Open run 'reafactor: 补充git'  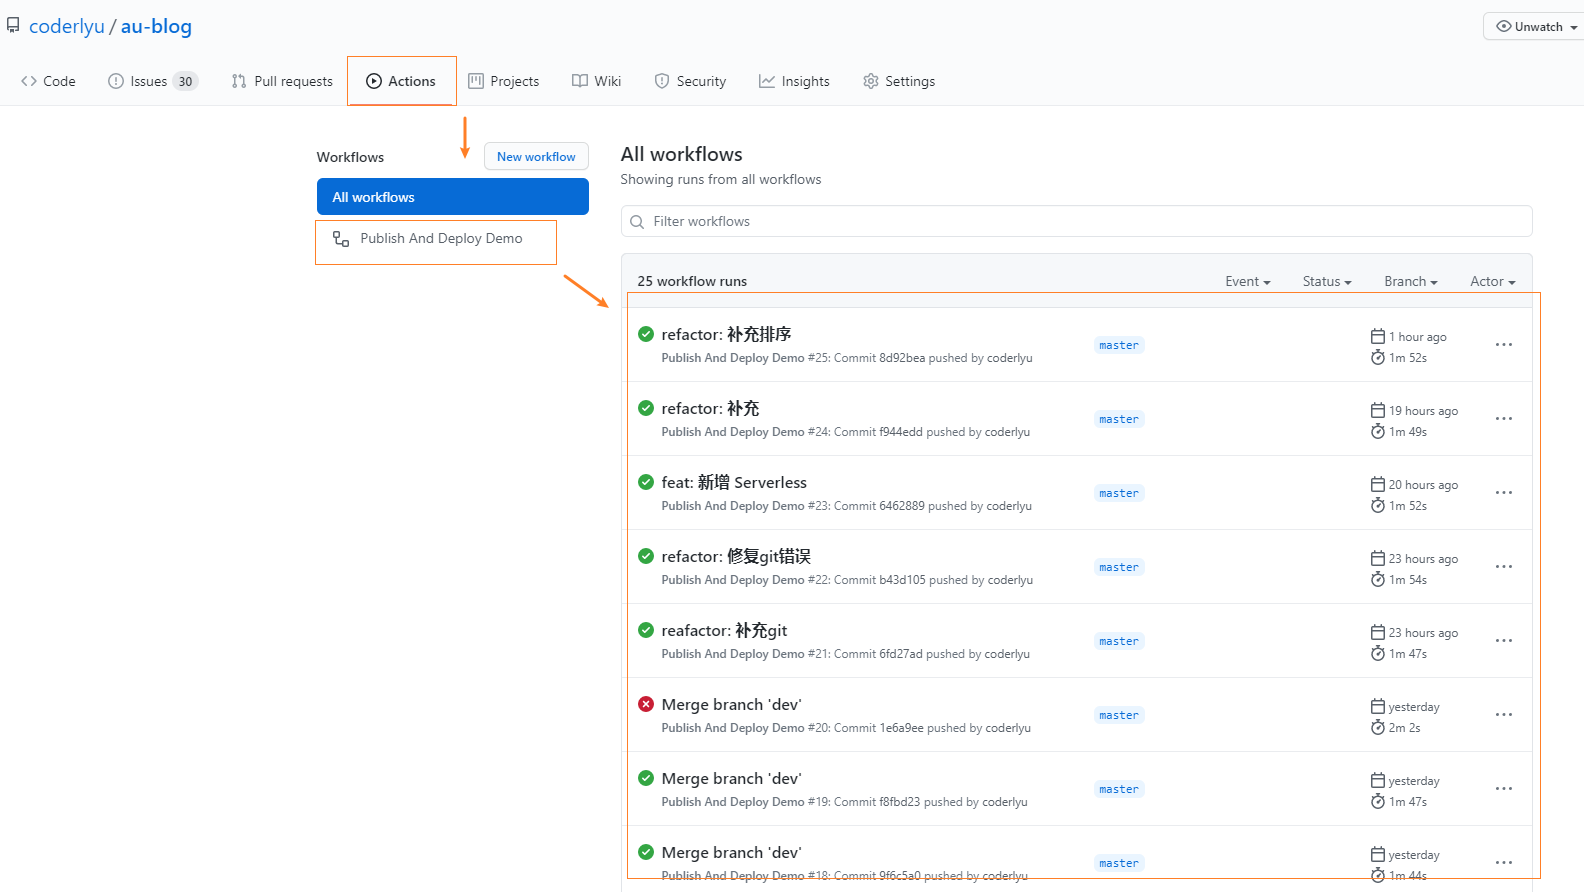tap(724, 630)
